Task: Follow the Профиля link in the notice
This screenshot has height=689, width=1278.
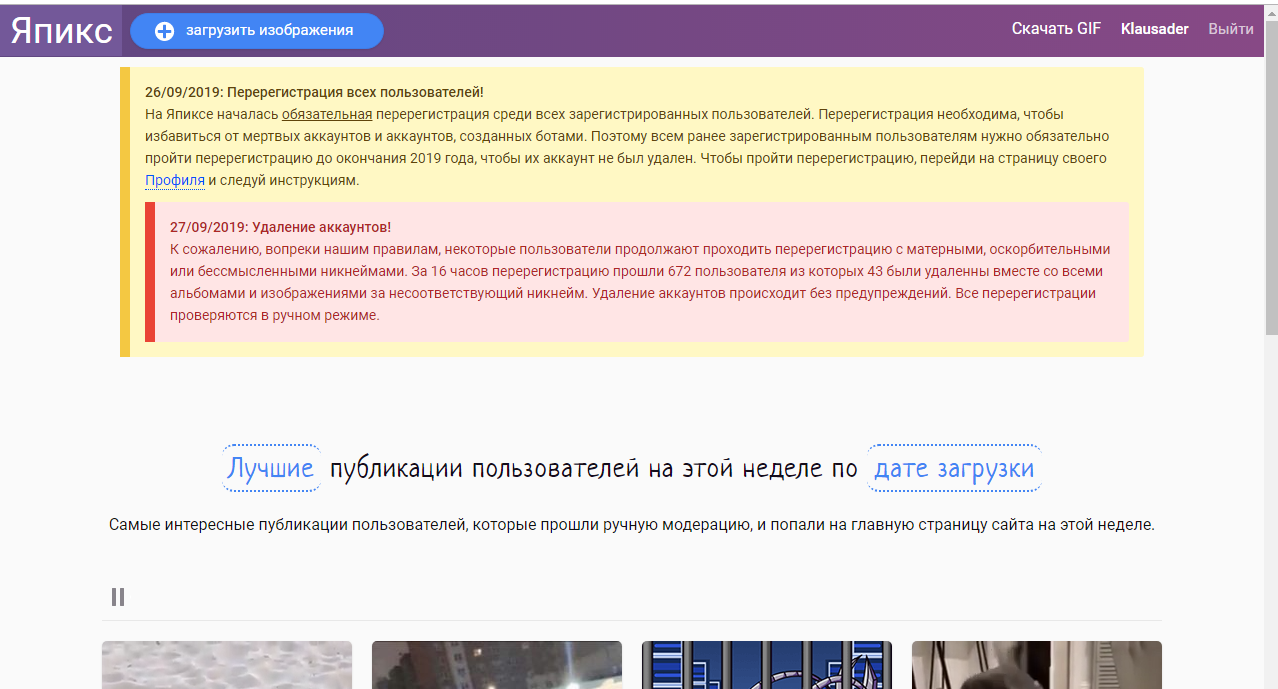Action: click(175, 181)
